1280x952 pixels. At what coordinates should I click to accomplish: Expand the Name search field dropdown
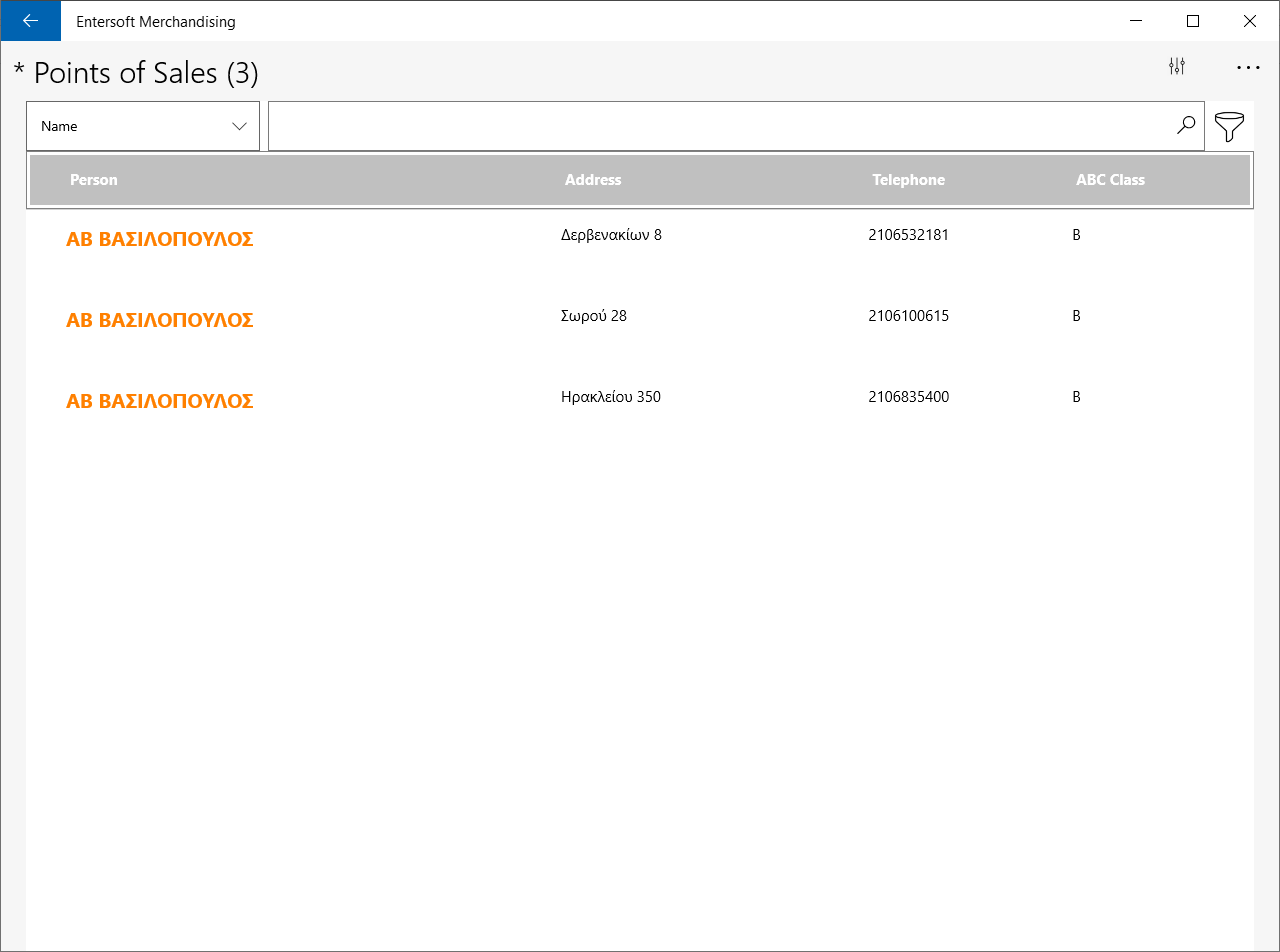(143, 126)
